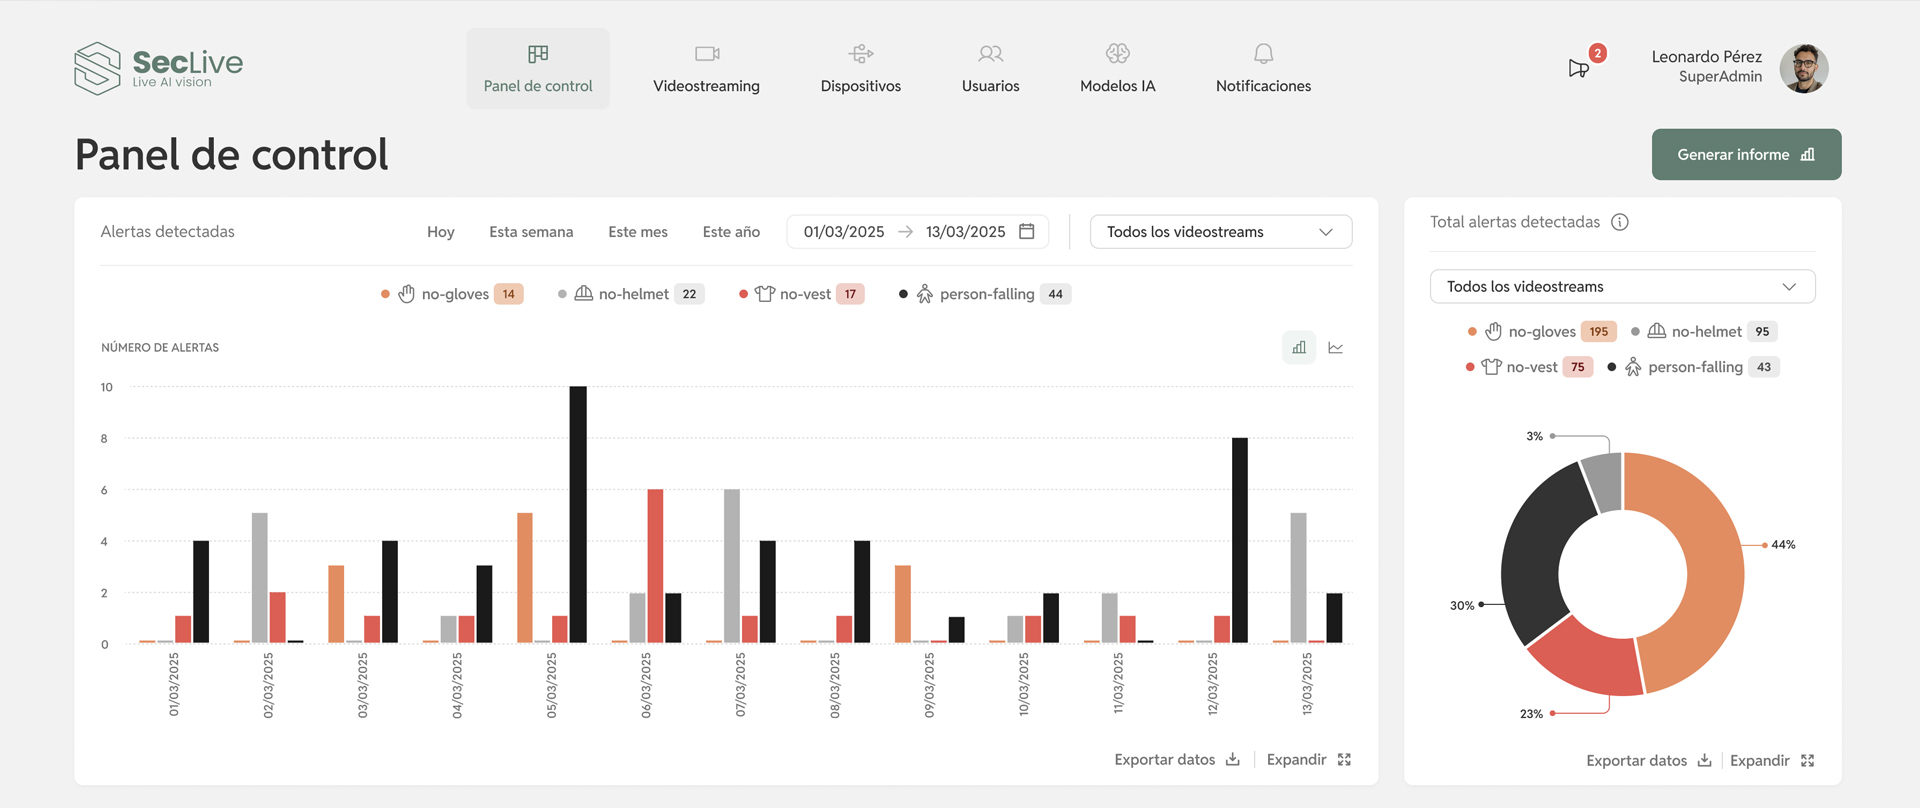The width and height of the screenshot is (1920, 808).
Task: Switch to bar chart view icon
Action: pos(1298,348)
